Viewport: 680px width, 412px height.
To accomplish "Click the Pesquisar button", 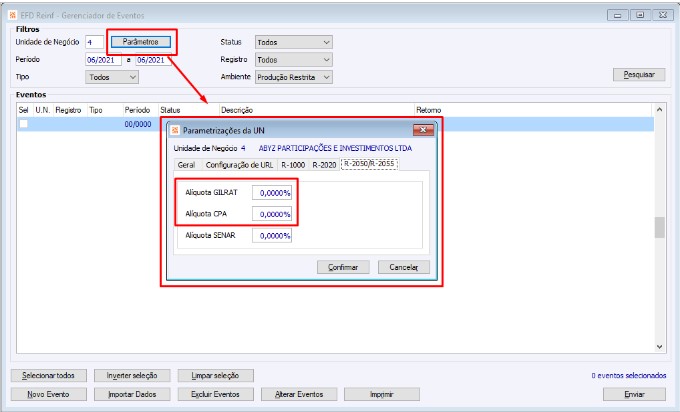I will (639, 75).
